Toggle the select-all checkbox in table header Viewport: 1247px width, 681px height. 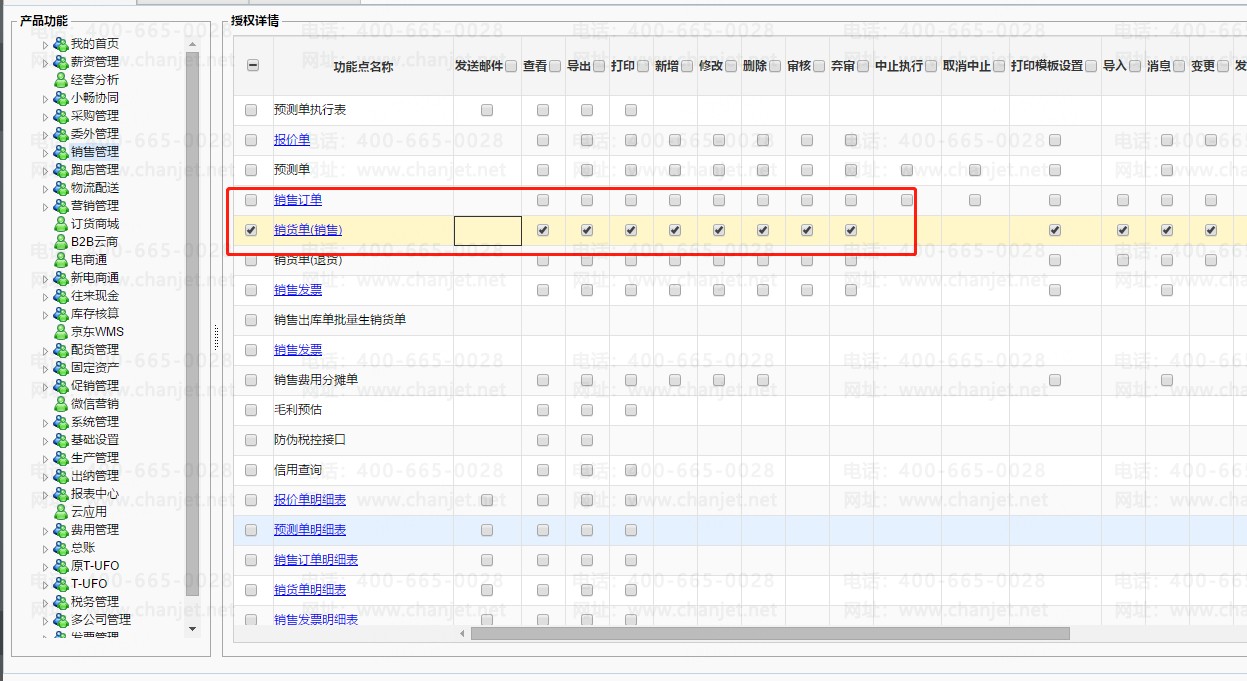pos(252,66)
